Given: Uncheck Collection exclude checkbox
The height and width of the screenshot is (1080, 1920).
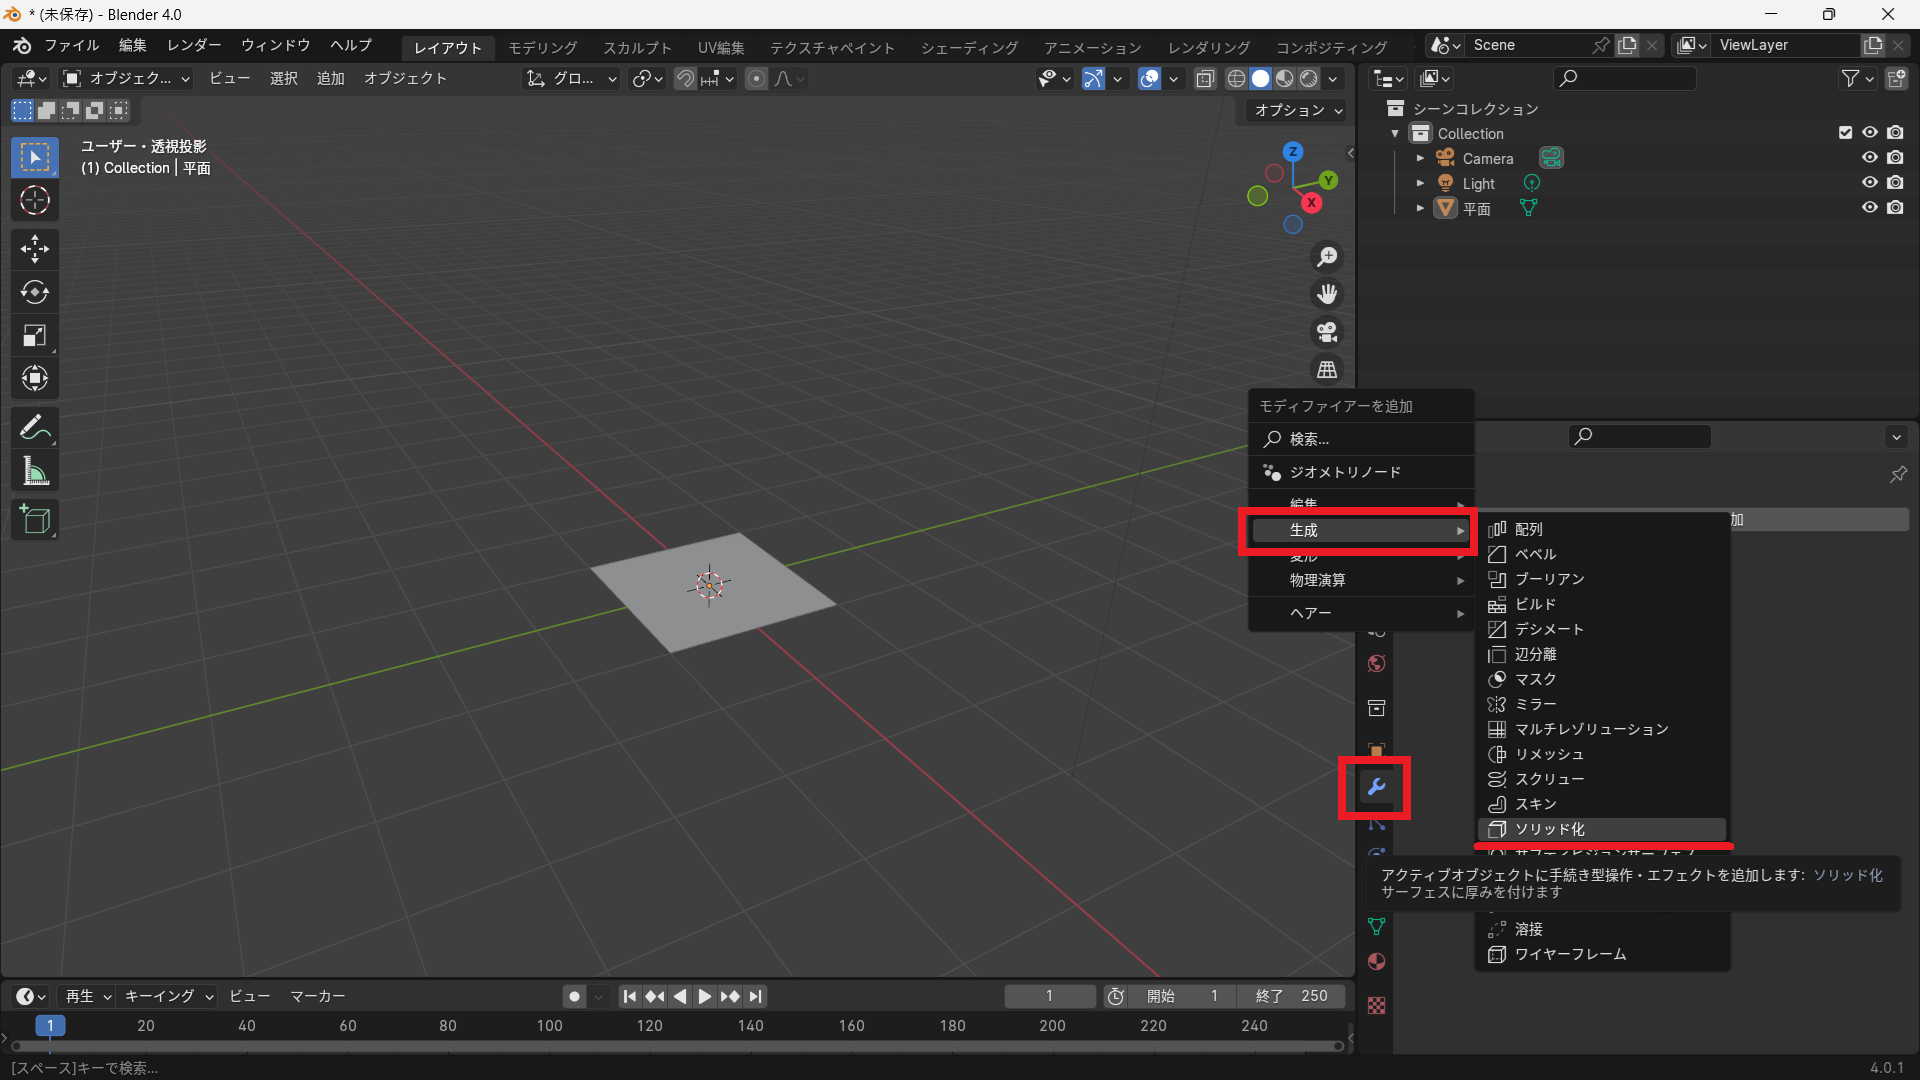Looking at the screenshot, I should pyautogui.click(x=1845, y=133).
